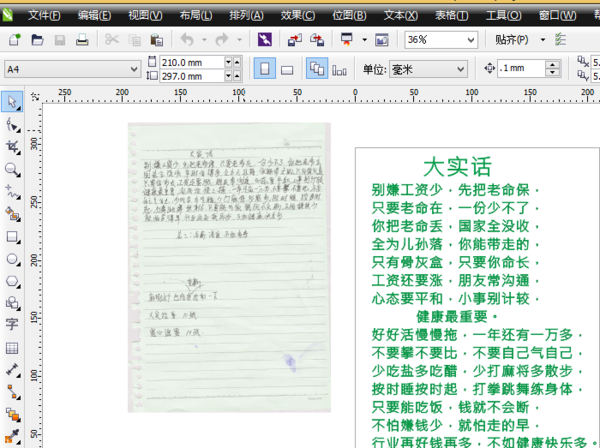Select the Ellipse tool

coord(12,259)
